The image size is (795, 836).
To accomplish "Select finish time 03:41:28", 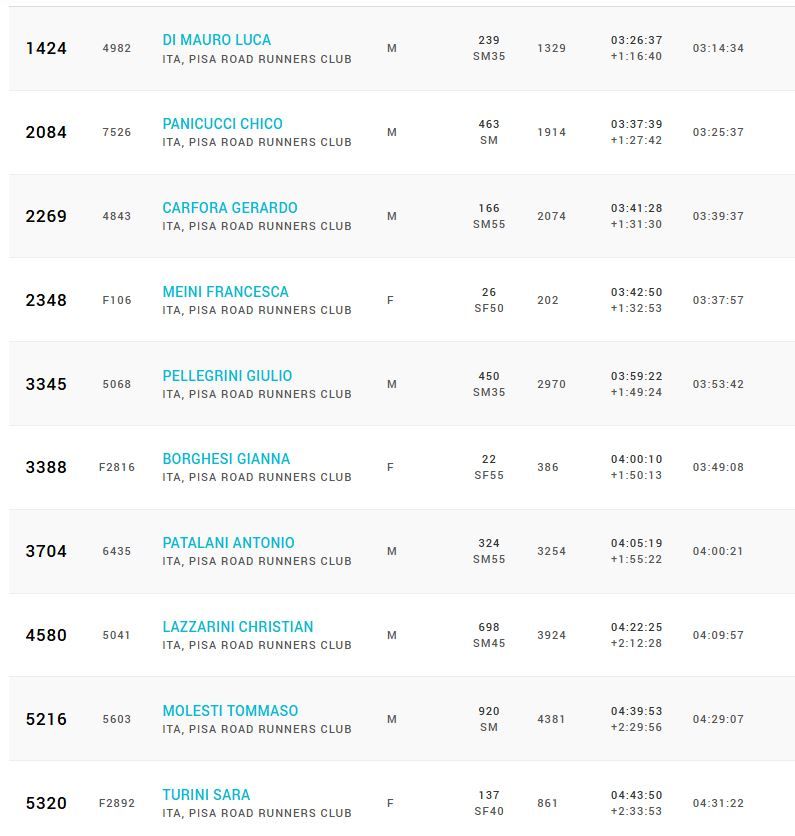I will tap(636, 208).
